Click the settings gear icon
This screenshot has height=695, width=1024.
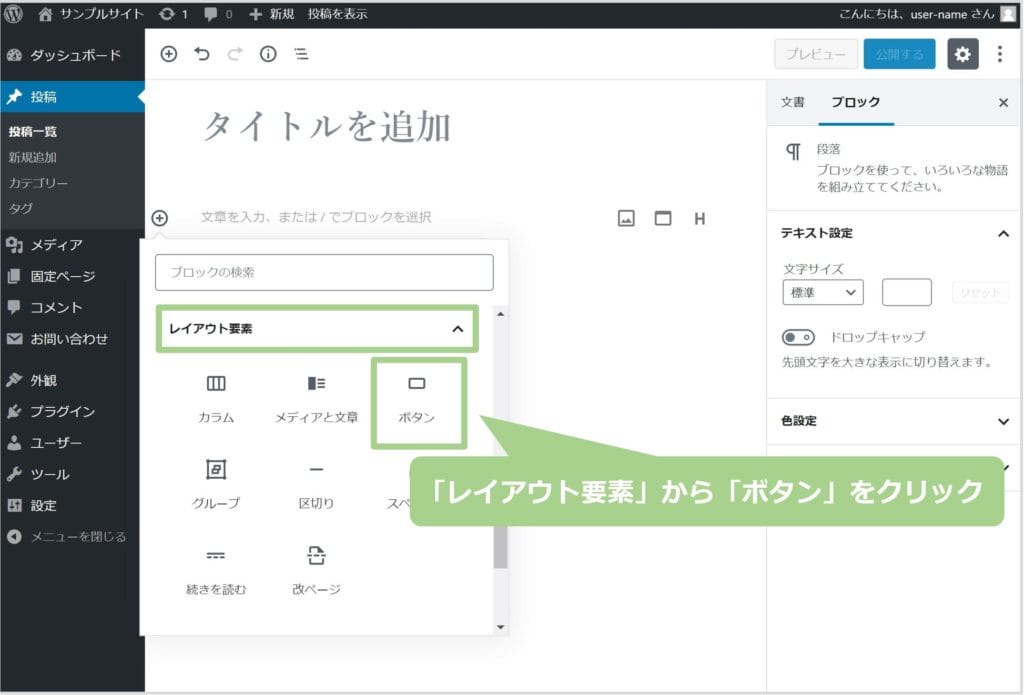(x=962, y=54)
